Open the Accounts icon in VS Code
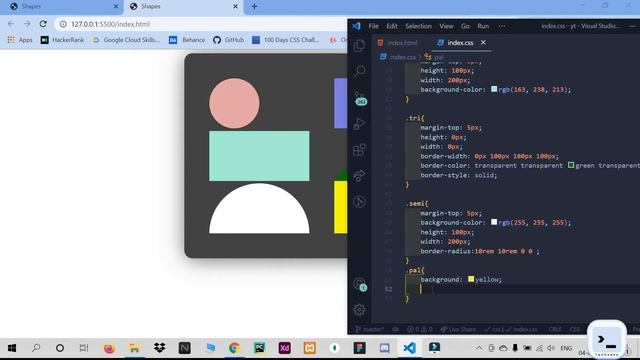The image size is (640, 360). [360, 284]
